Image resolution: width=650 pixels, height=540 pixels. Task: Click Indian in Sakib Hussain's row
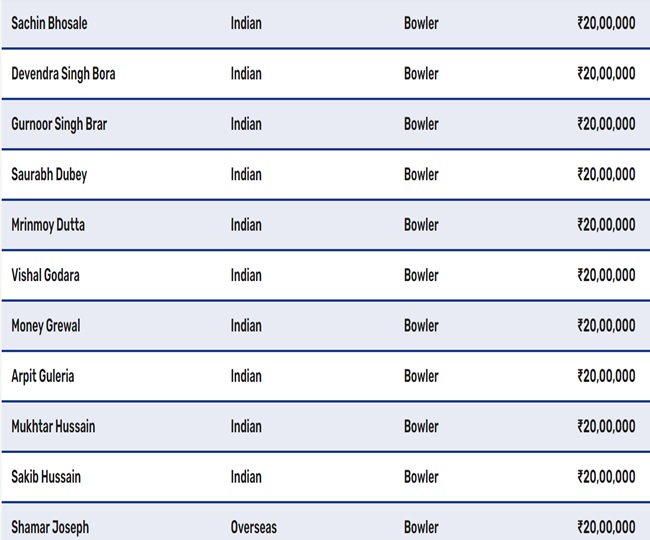(246, 477)
